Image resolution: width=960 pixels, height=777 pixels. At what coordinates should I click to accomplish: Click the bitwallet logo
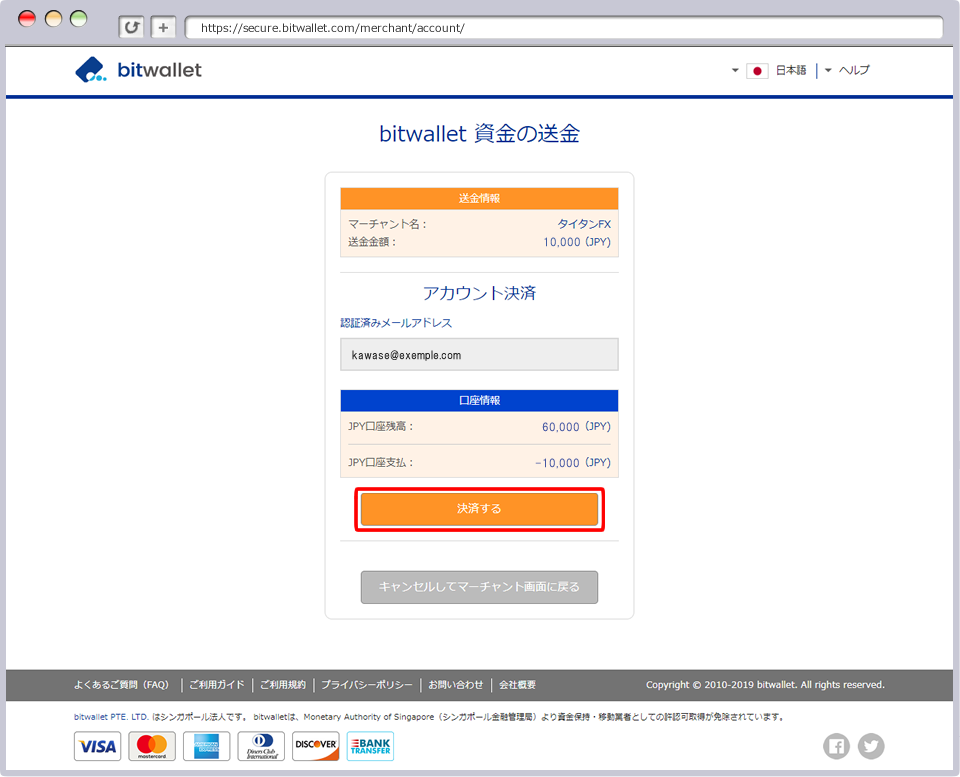pyautogui.click(x=138, y=70)
